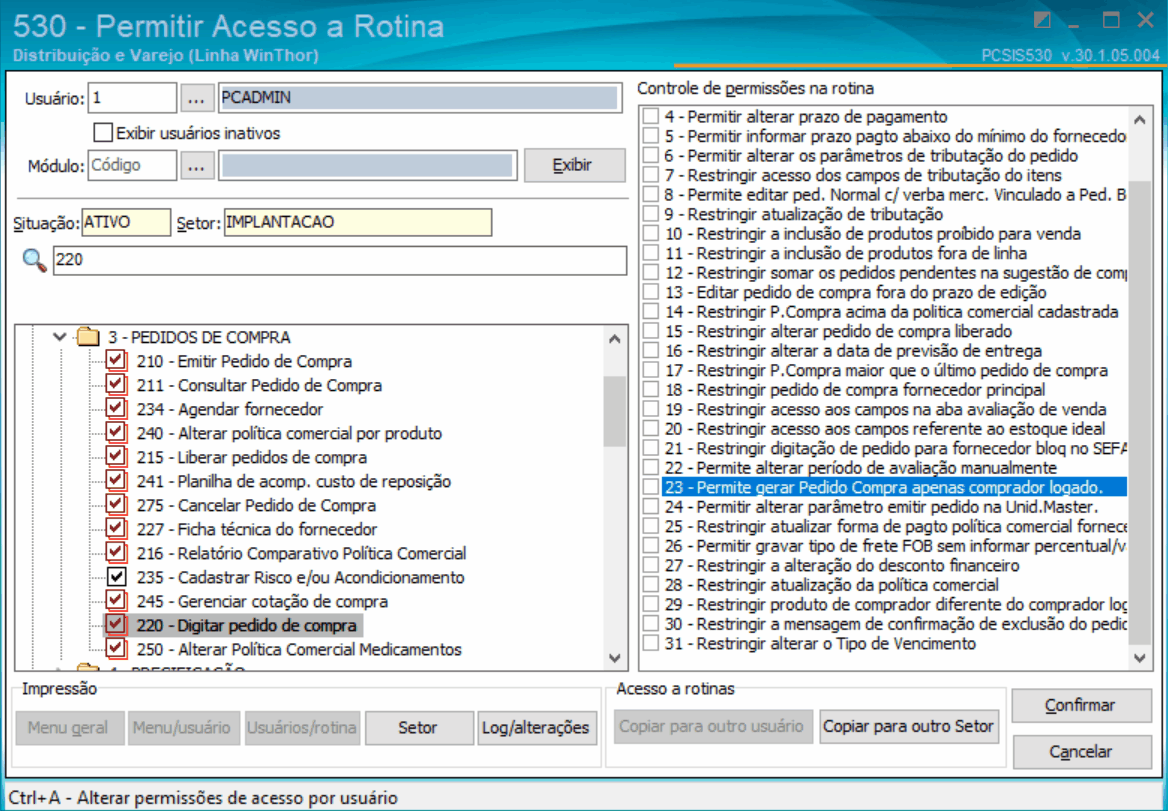Screen dimensions: 1168x811
Task: Click the Exibir button
Action: coord(574,165)
